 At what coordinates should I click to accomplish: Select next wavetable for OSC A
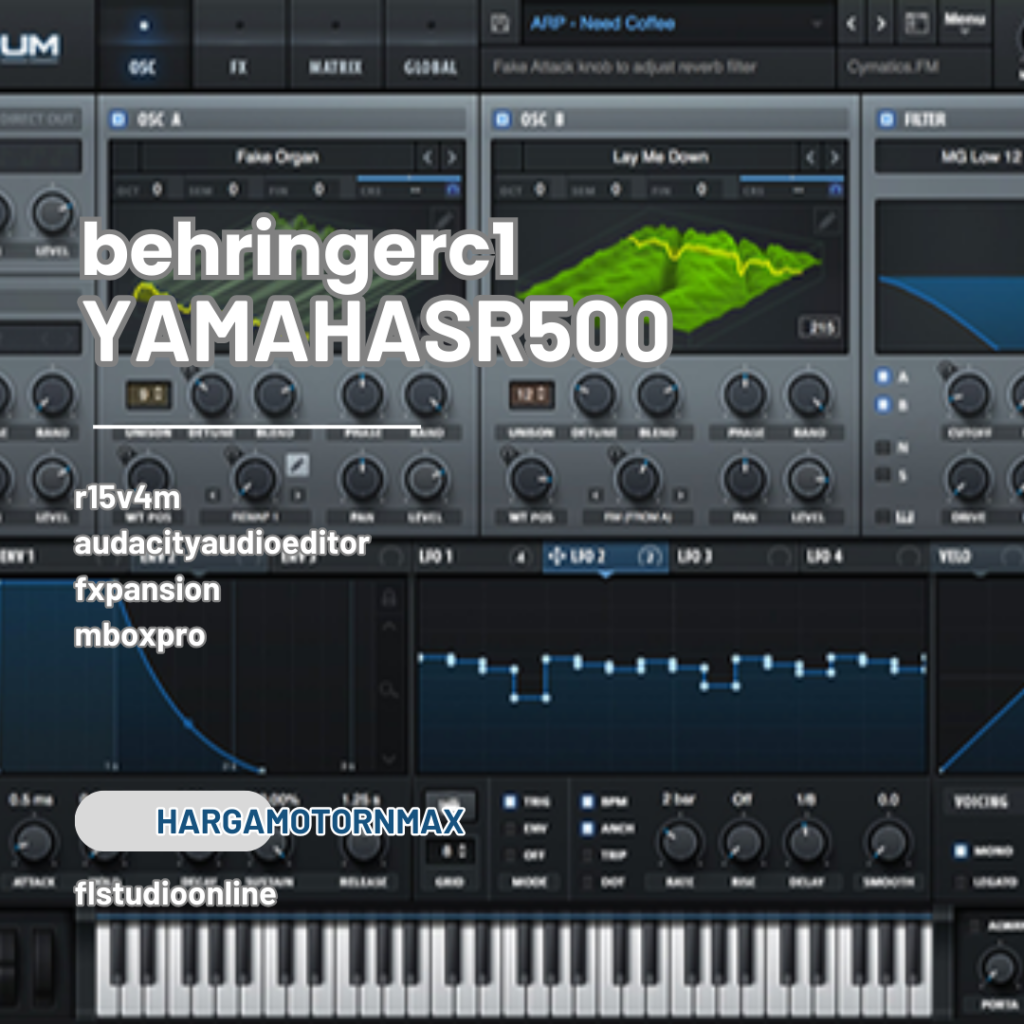coord(452,157)
